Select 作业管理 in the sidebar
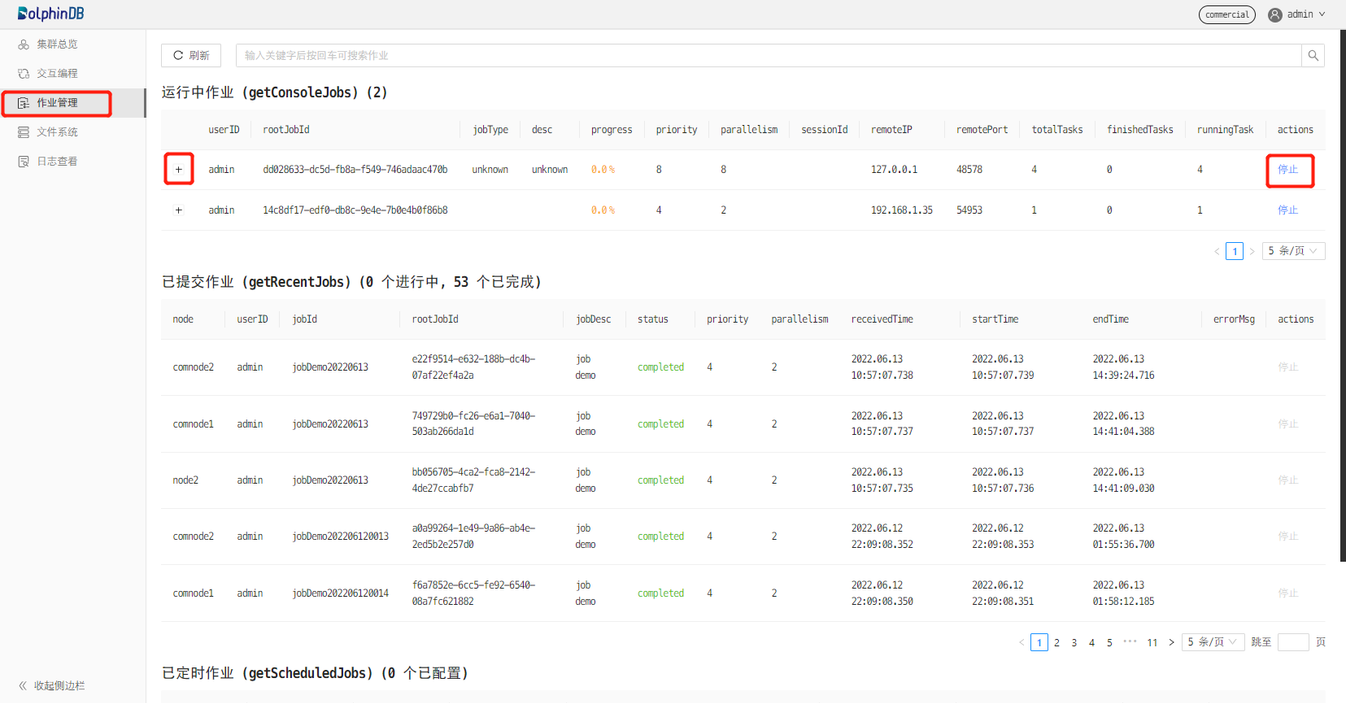The image size is (1346, 703). [x=57, y=103]
